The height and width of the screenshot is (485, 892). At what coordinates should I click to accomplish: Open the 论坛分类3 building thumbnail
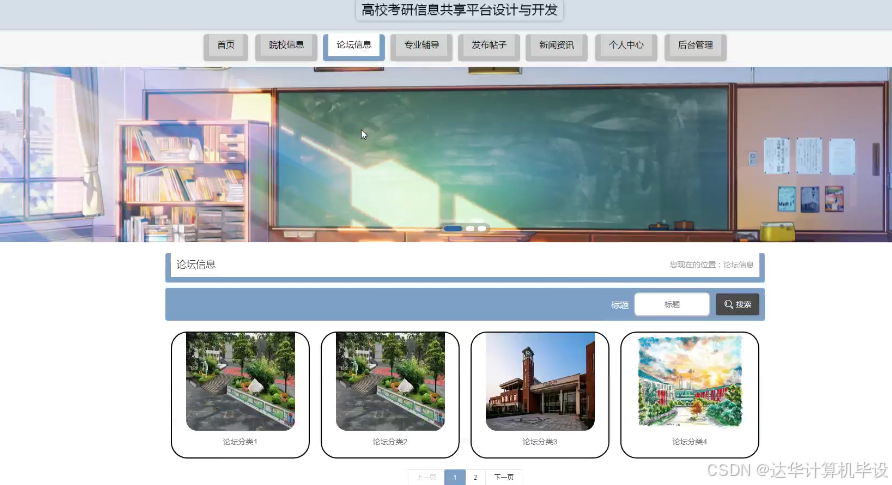[x=540, y=382]
